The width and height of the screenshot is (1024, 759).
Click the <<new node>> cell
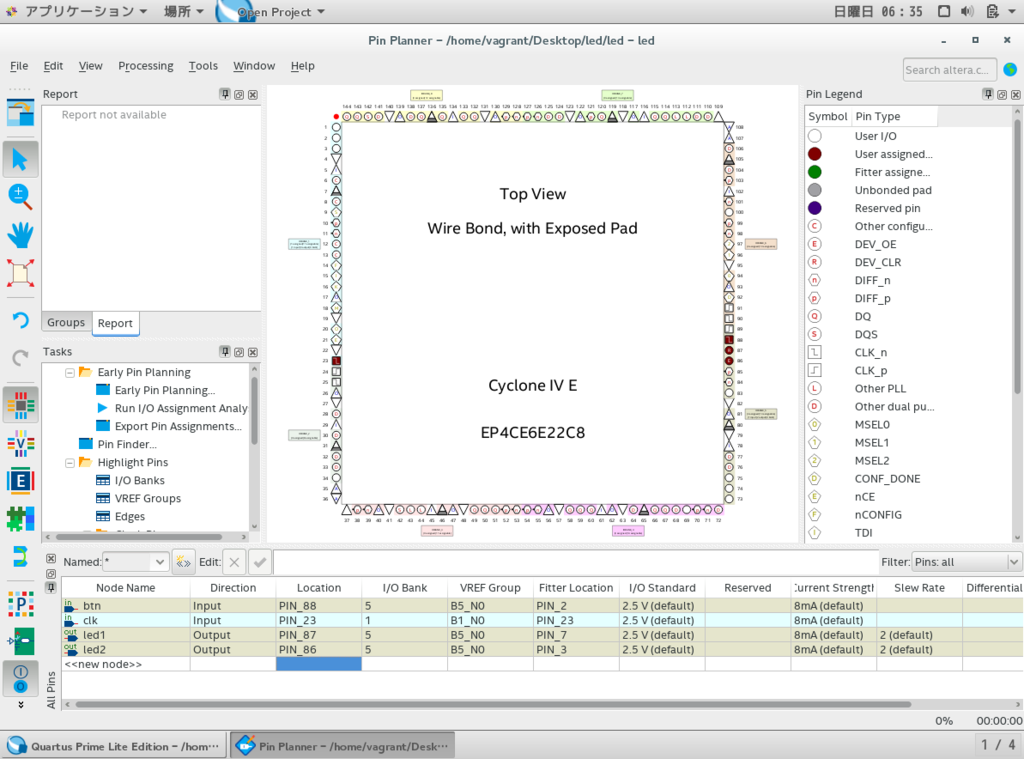point(126,664)
